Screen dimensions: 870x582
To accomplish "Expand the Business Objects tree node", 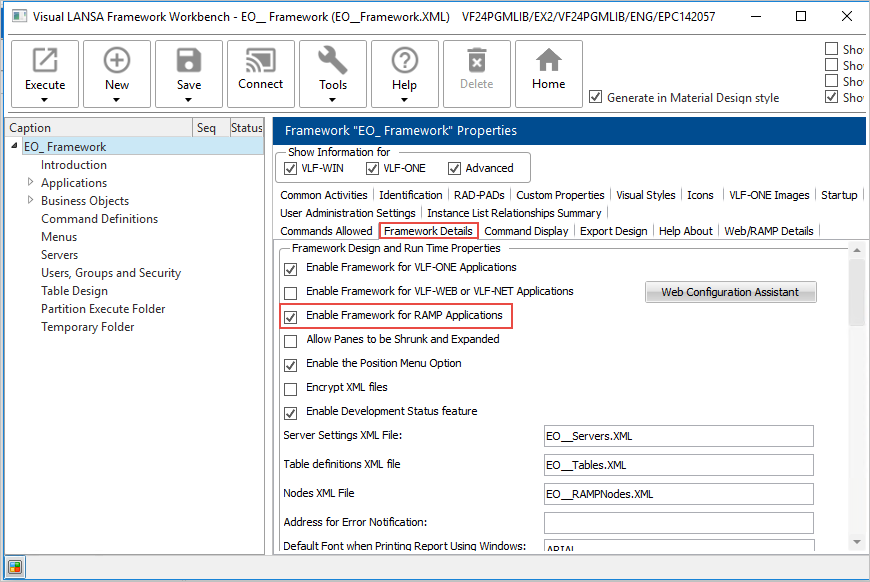I will (31, 201).
